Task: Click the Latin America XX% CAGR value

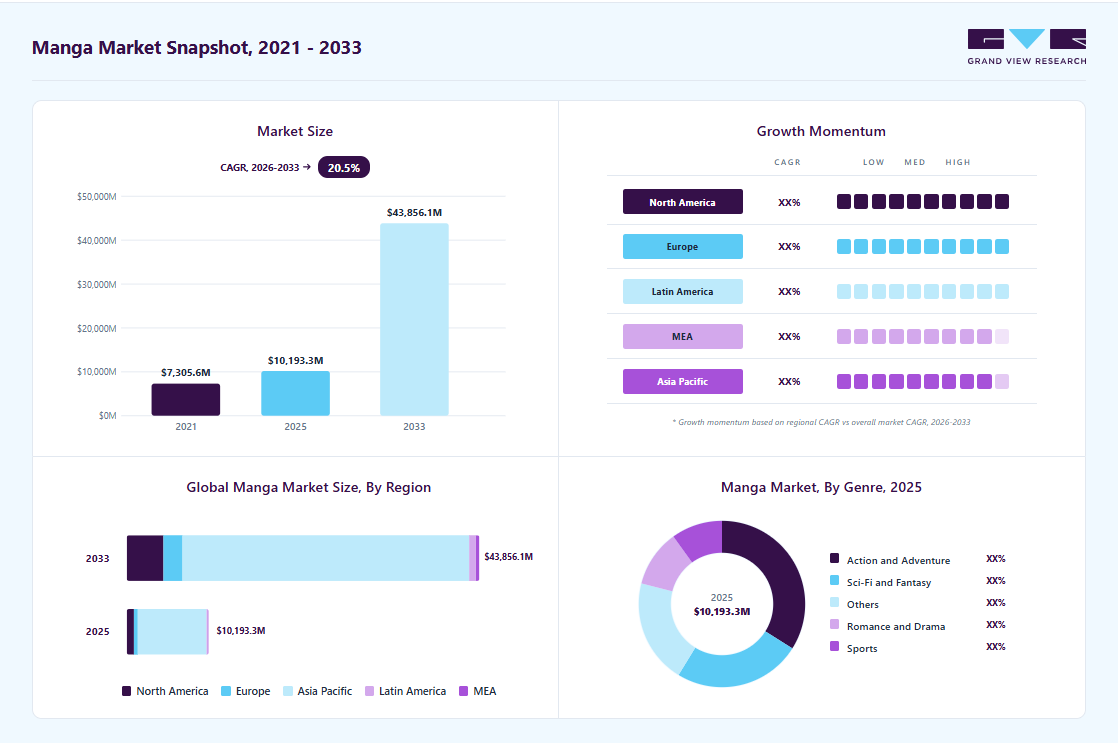Action: tap(789, 292)
